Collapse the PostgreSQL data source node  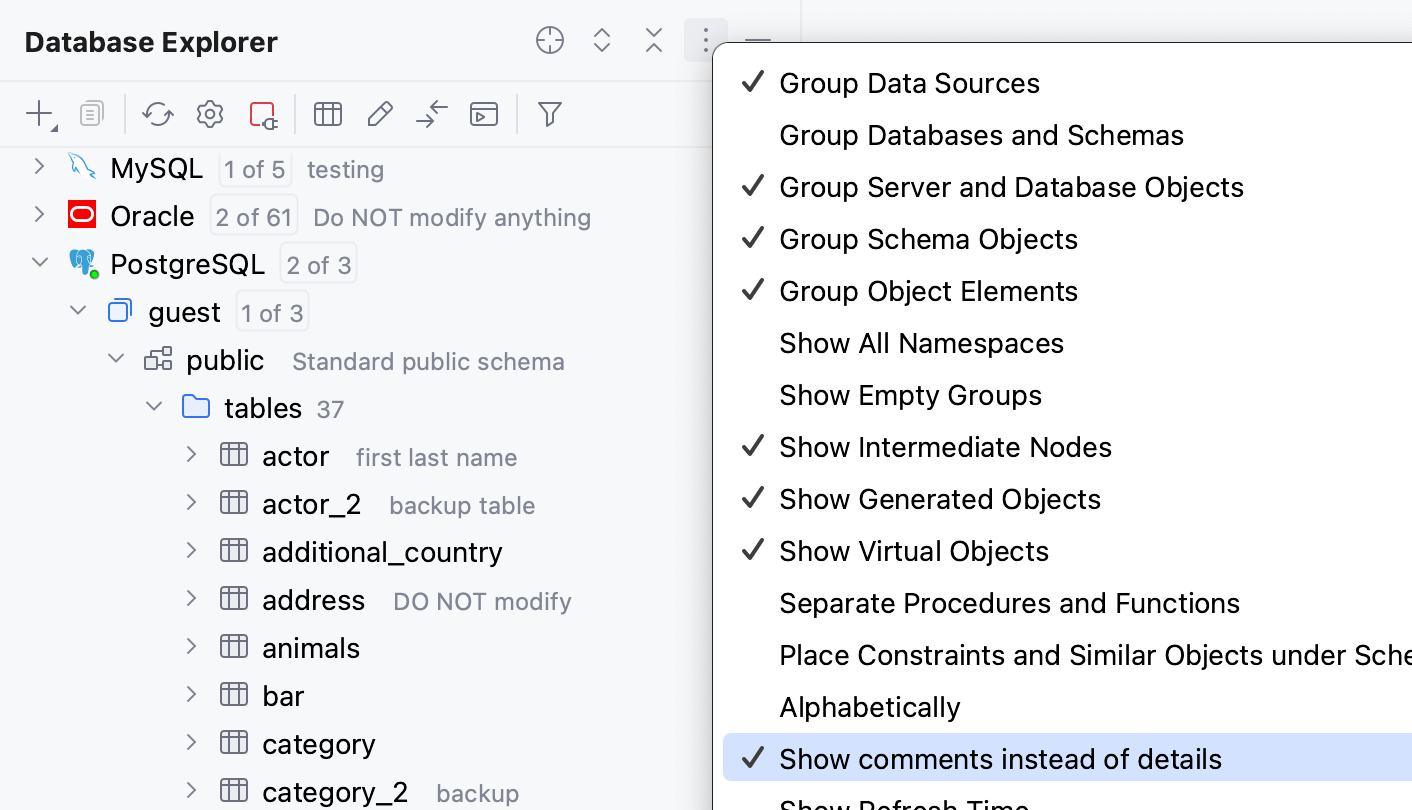click(x=39, y=262)
